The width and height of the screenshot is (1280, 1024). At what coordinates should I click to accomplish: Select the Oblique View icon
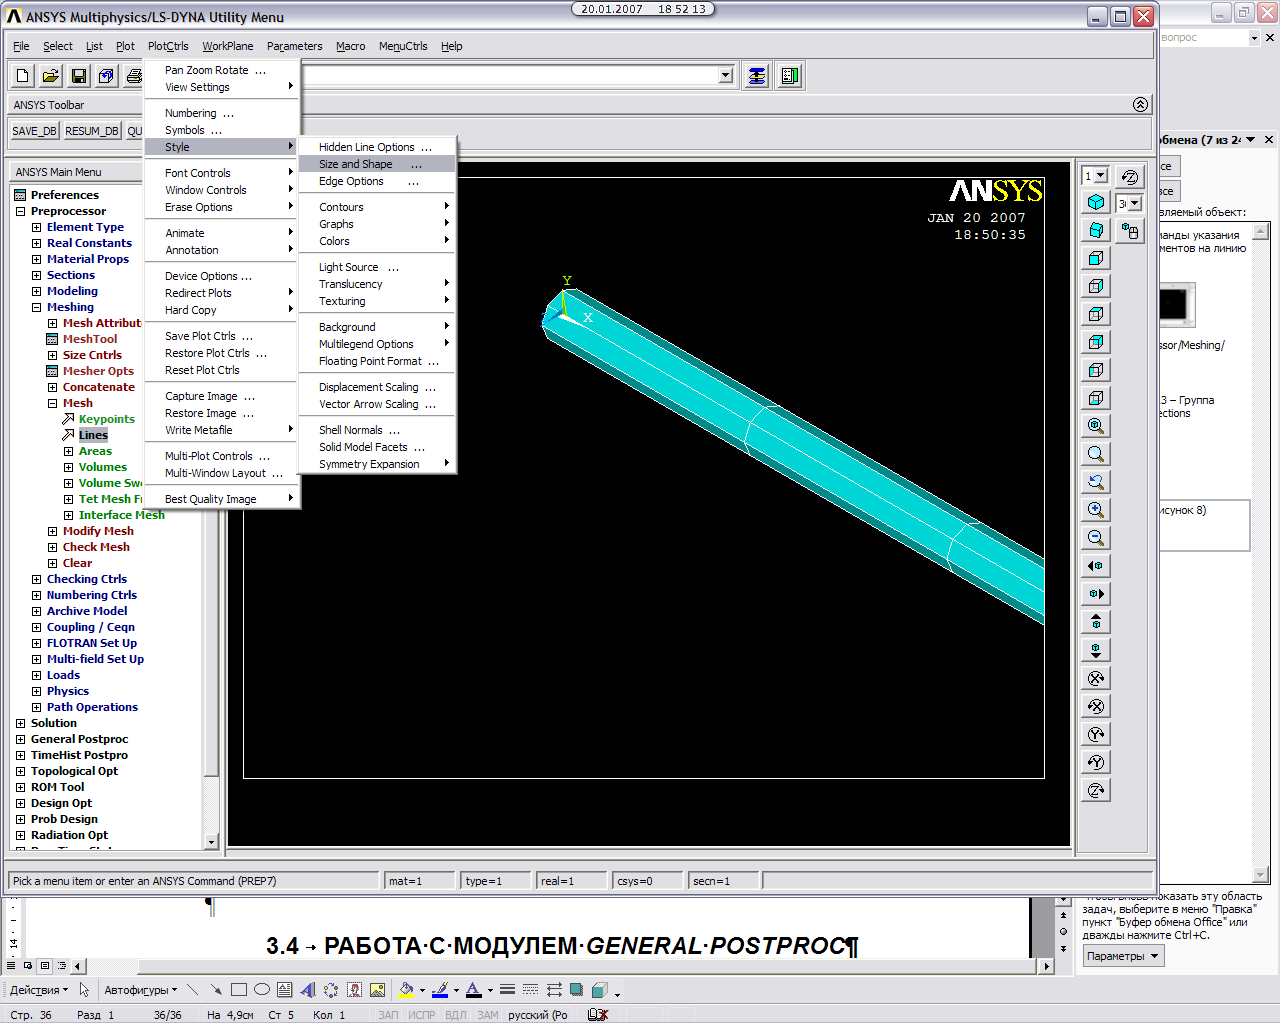point(1096,230)
